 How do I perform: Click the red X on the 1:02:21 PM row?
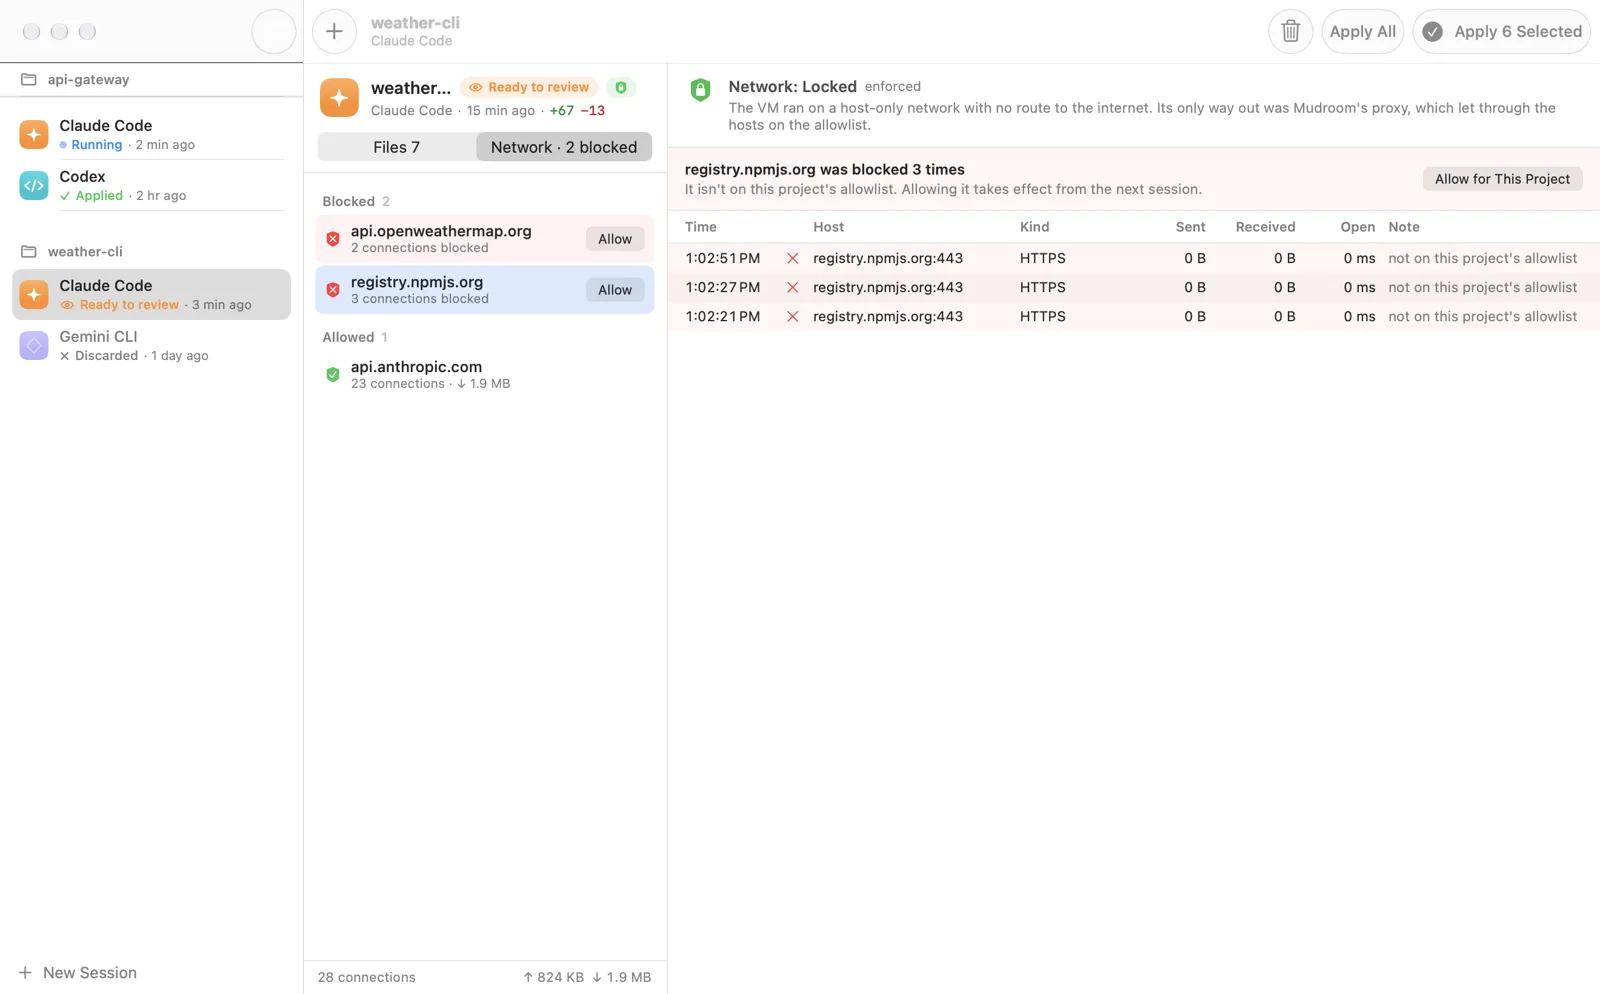click(x=792, y=316)
